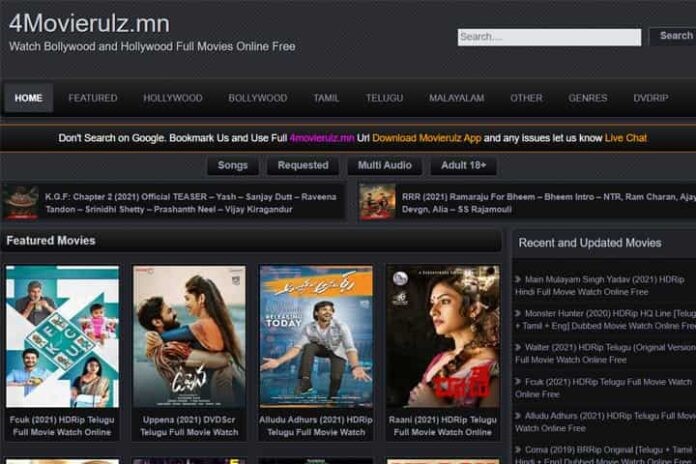Click the RRR Ramaraju For Bheem thumbnail
The height and width of the screenshot is (464, 696).
tap(377, 202)
